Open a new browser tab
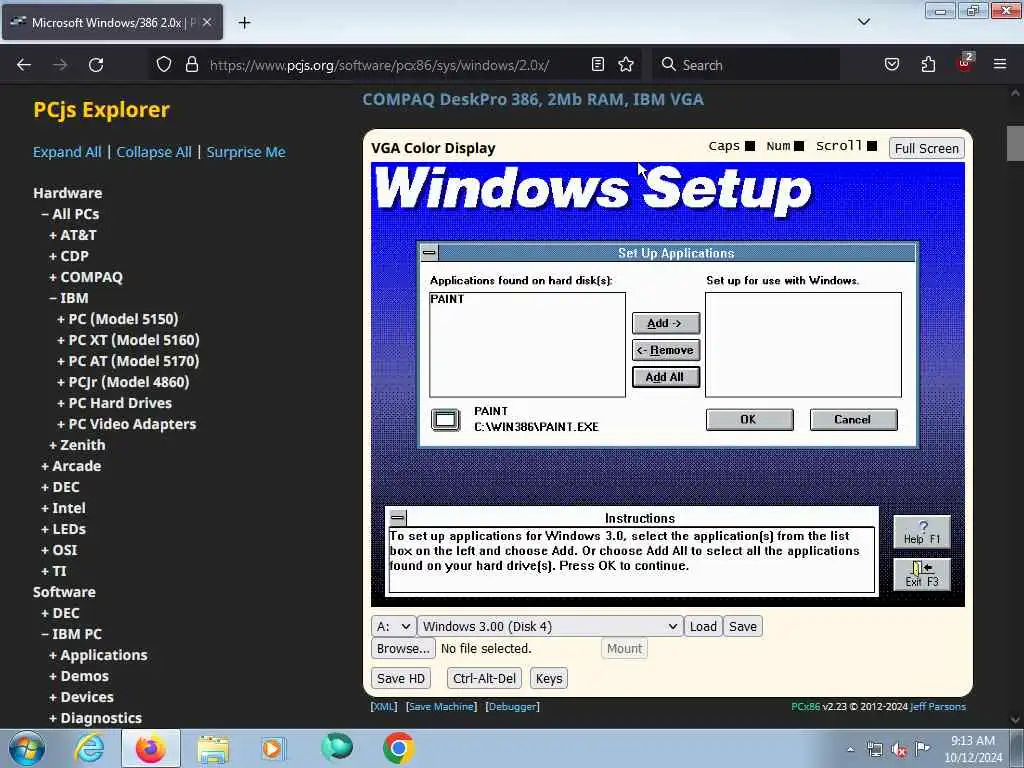The height and width of the screenshot is (768, 1024). (244, 23)
